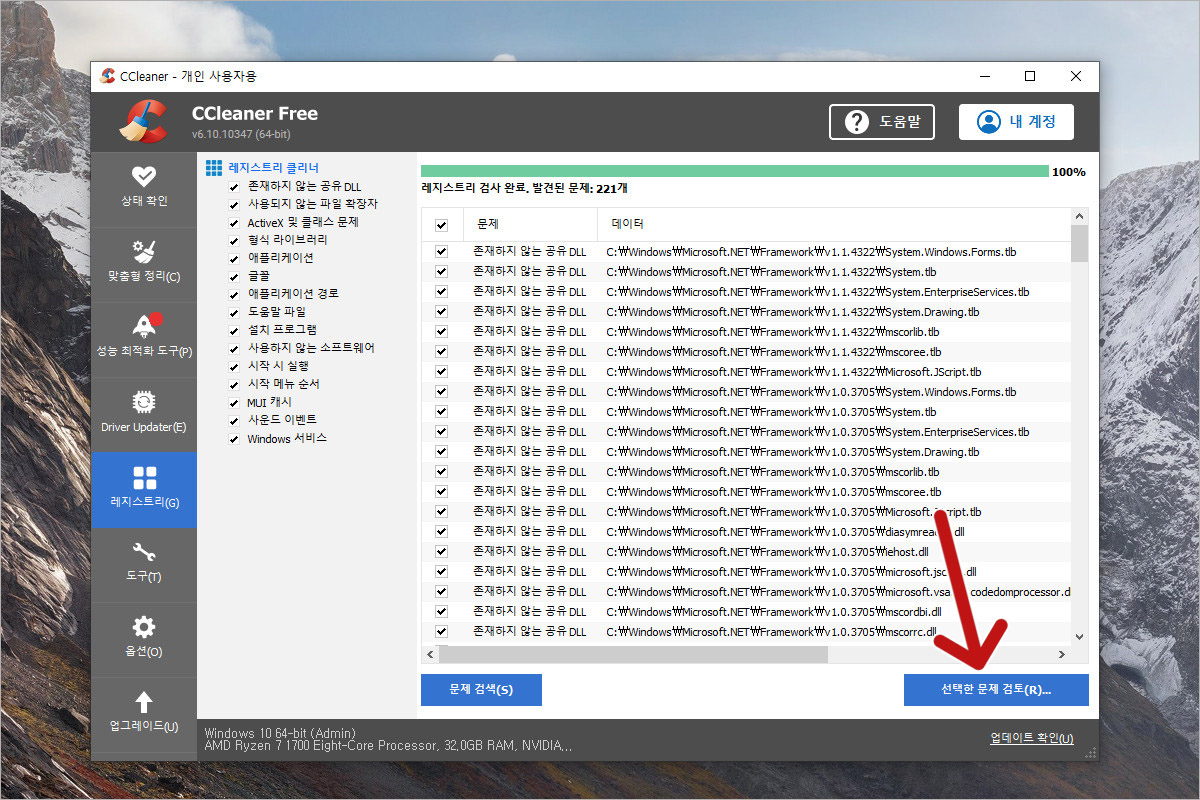Open 내 계정 my account
1200x800 pixels.
[x=1016, y=122]
